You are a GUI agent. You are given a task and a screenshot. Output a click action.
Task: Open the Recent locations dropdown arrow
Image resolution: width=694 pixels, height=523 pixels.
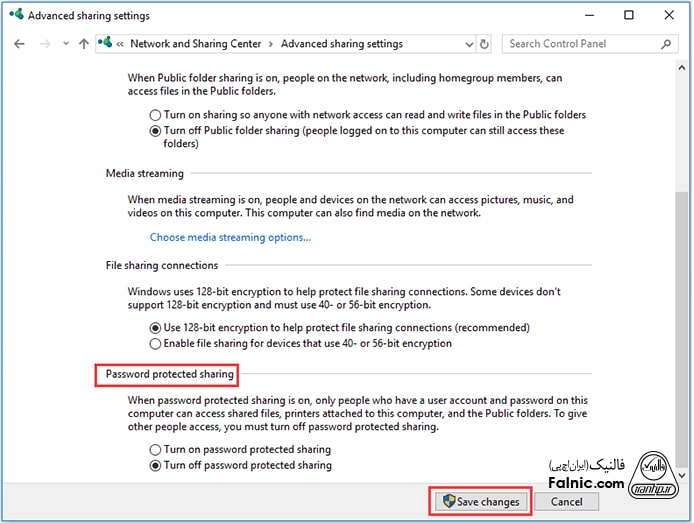click(65, 44)
